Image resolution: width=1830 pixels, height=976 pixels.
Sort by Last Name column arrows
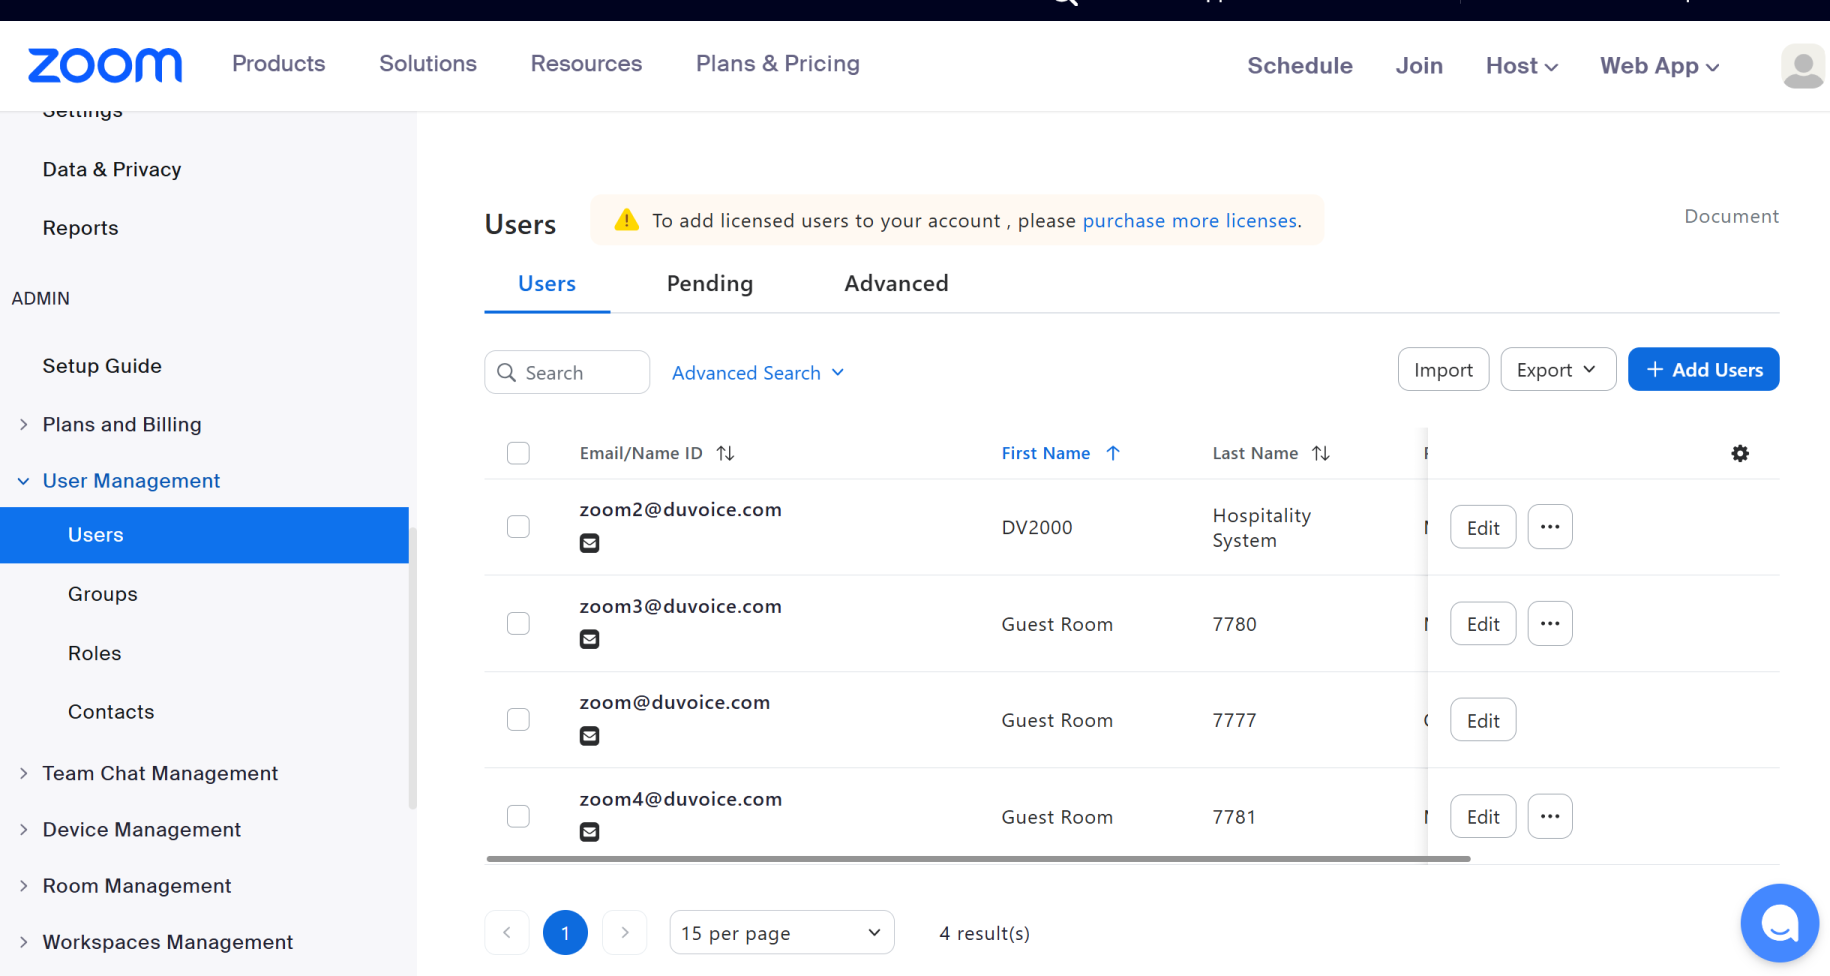pos(1321,454)
